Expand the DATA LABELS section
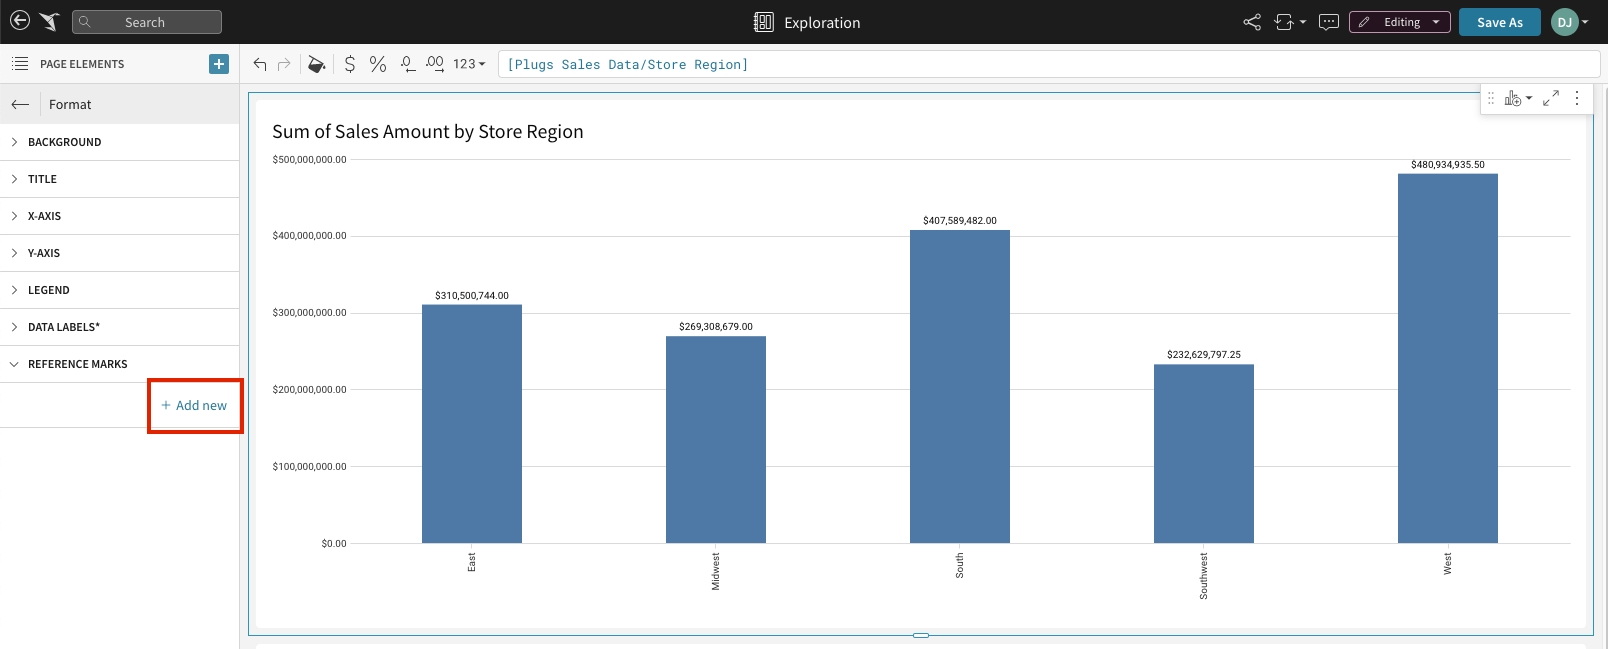1608x649 pixels. [64, 327]
